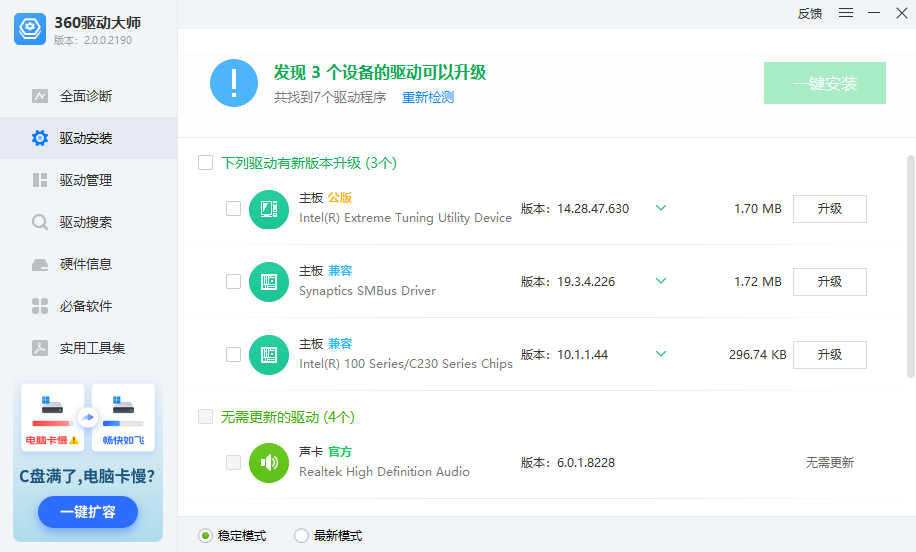Image resolution: width=916 pixels, height=552 pixels.
Task: Click the 驱动搜索 magnifier icon
Action: (x=40, y=222)
